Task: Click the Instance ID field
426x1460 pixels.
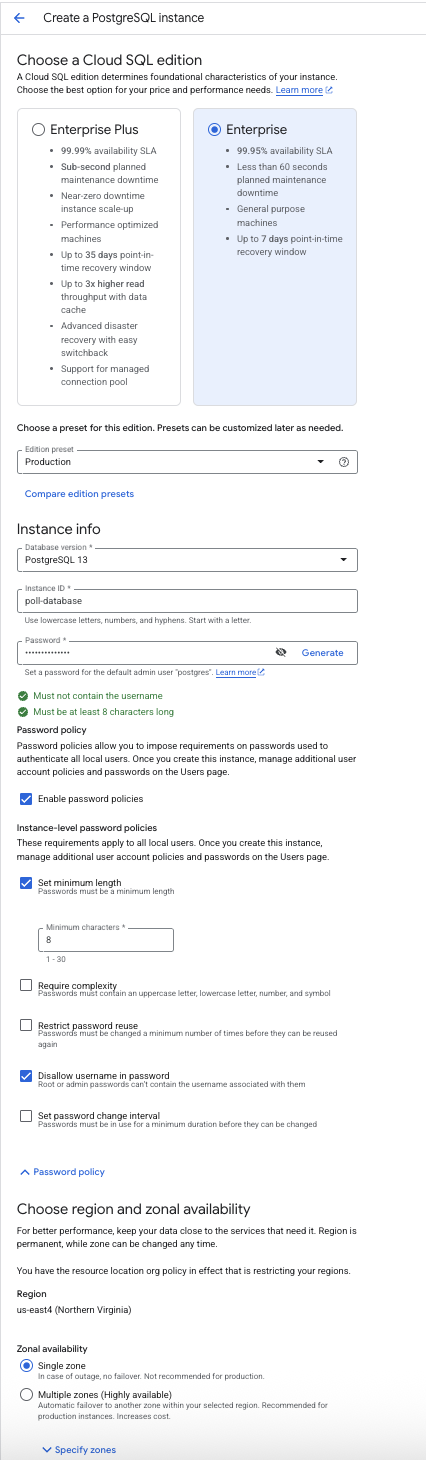Action: point(187,601)
